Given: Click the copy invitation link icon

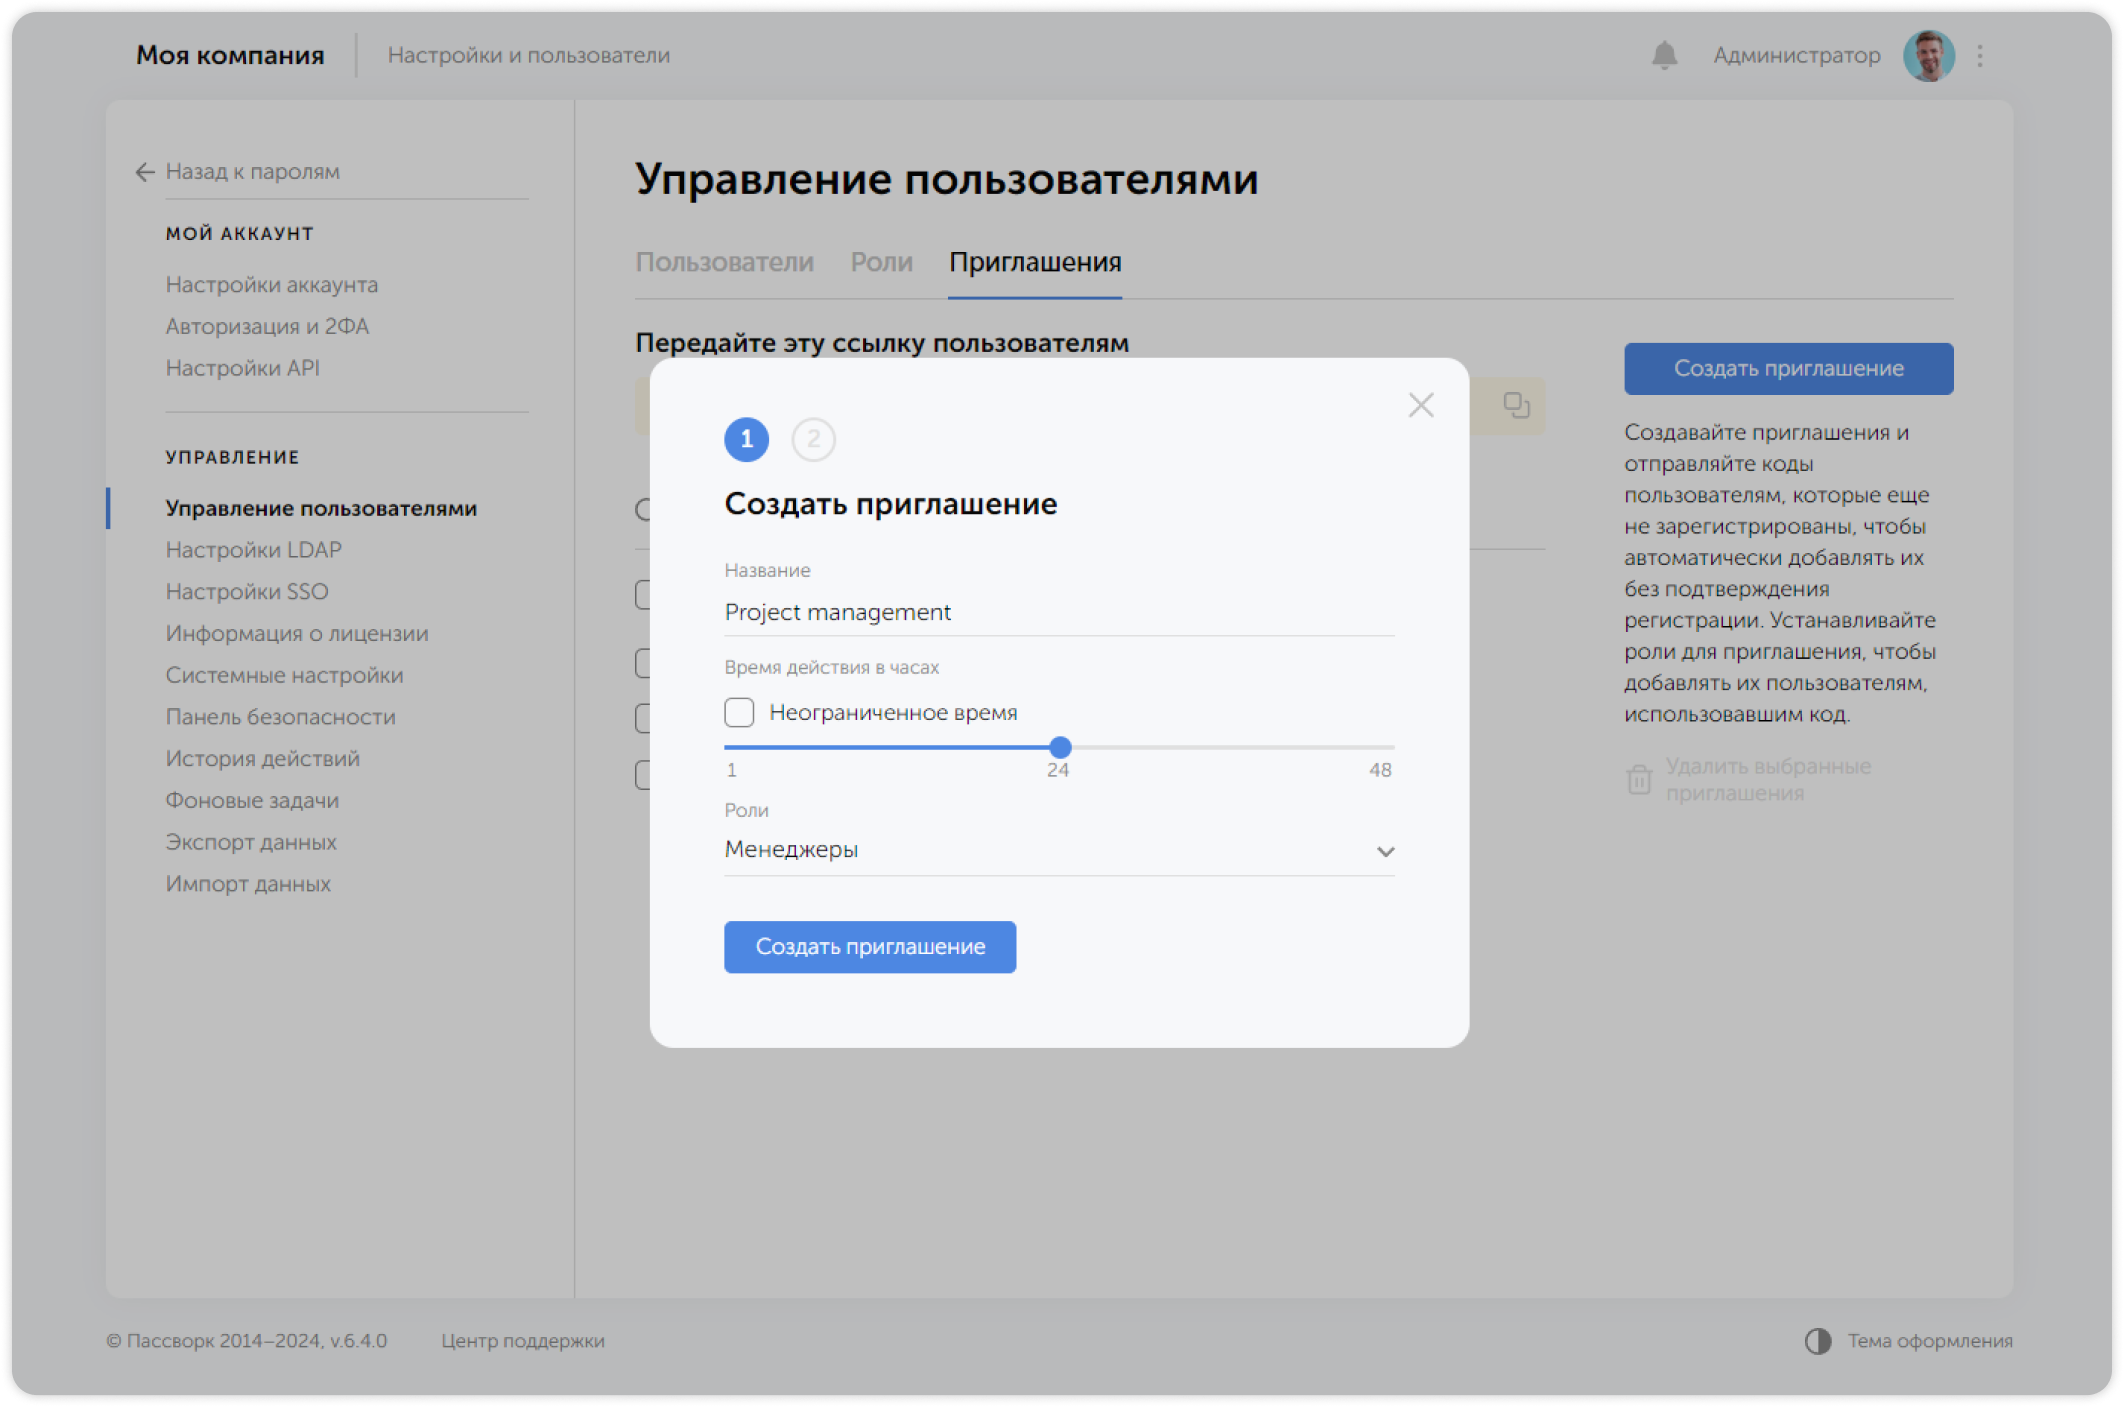Looking at the screenshot, I should (x=1516, y=405).
